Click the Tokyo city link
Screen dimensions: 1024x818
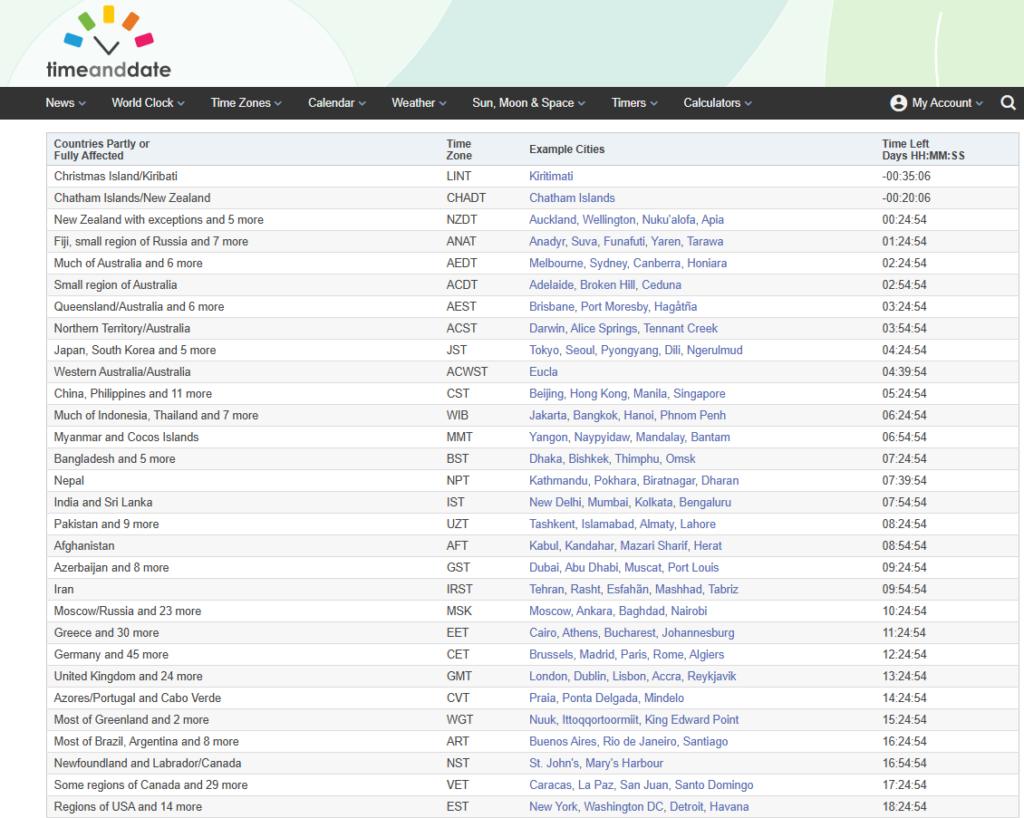[x=544, y=350]
